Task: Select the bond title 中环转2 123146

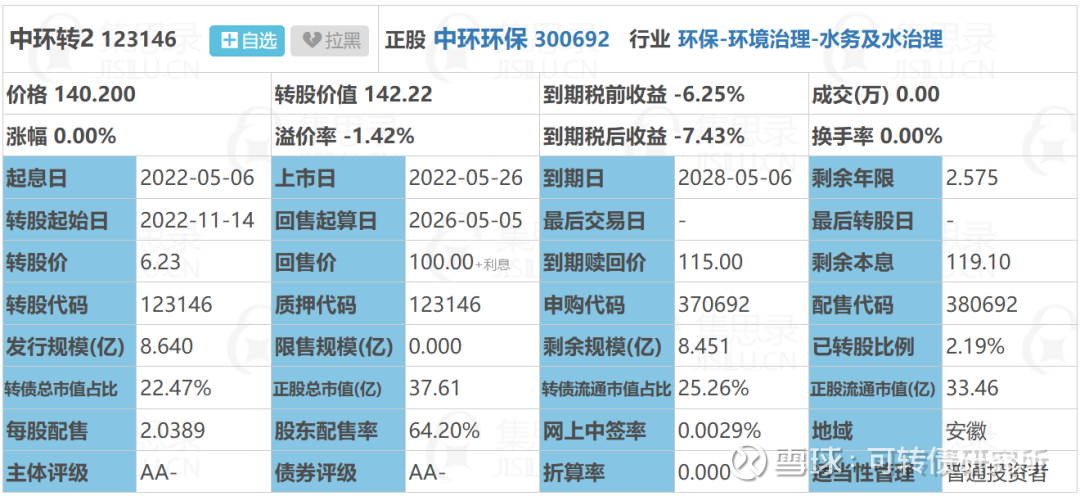Action: [x=93, y=39]
